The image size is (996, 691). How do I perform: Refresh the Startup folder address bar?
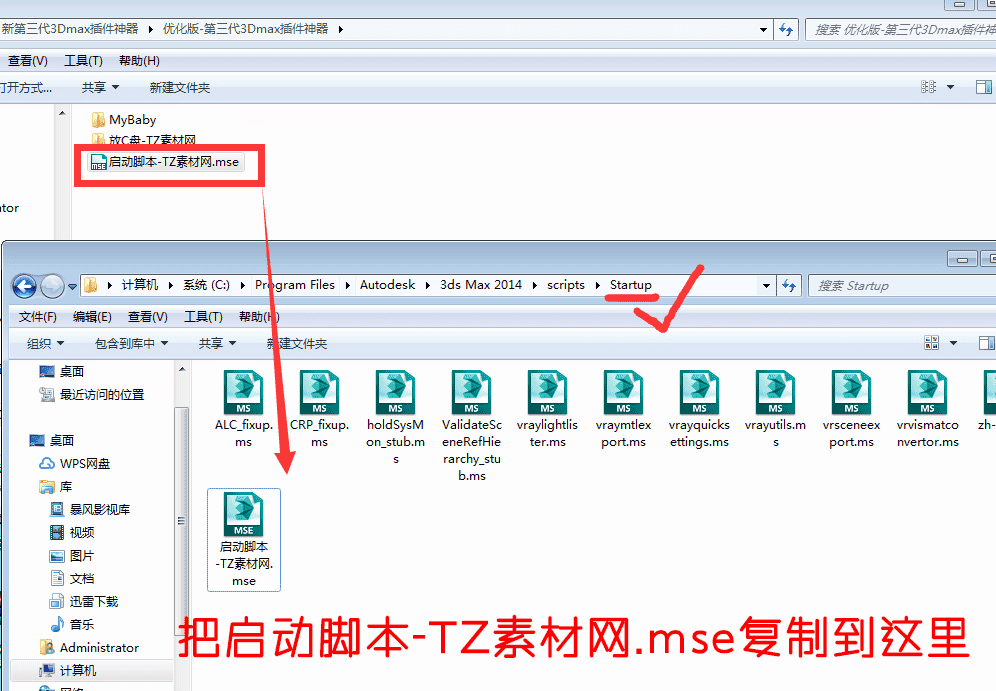(x=789, y=286)
